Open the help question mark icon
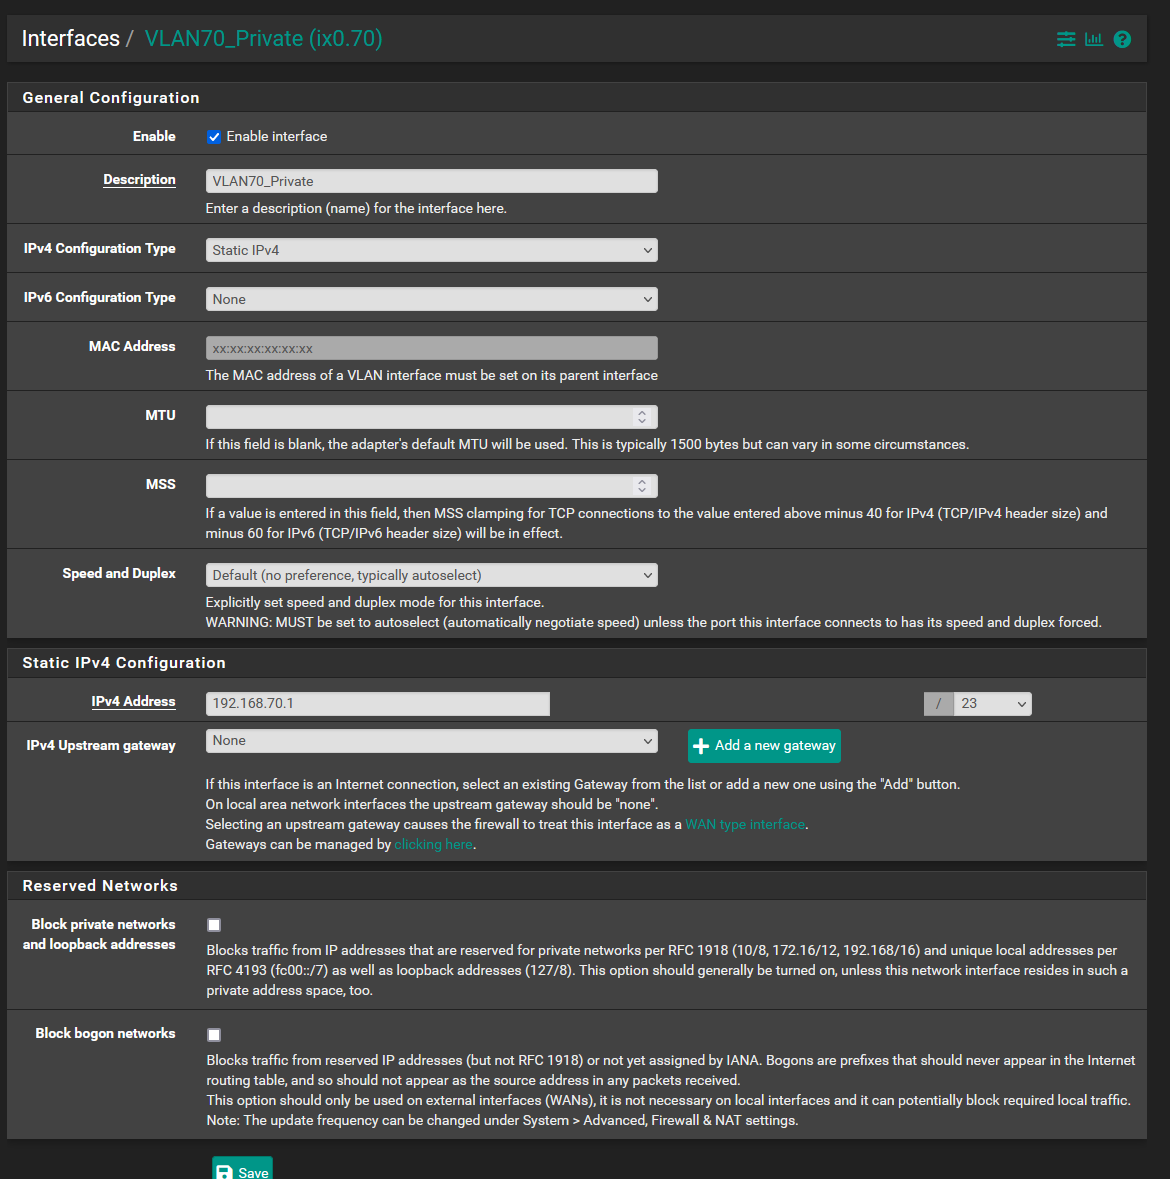The height and width of the screenshot is (1179, 1170). point(1122,39)
